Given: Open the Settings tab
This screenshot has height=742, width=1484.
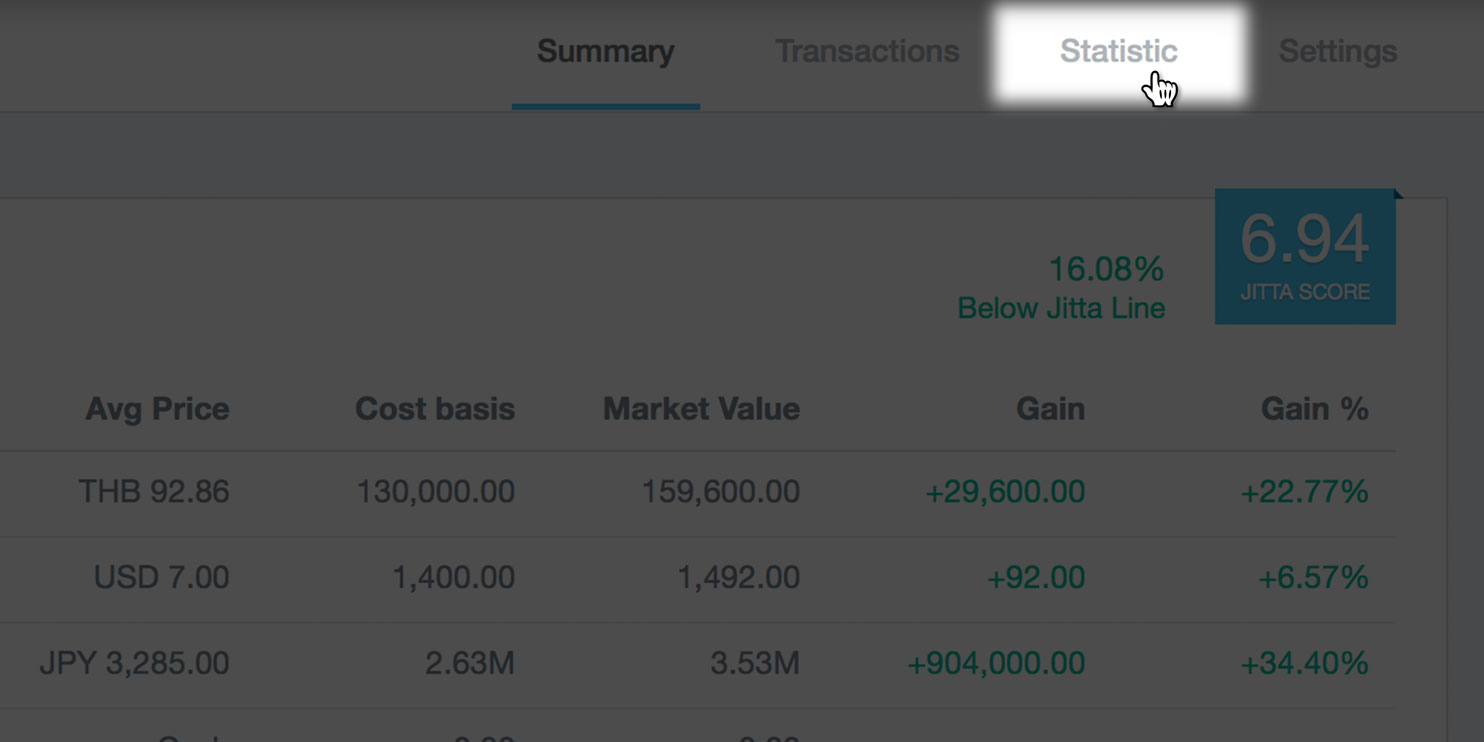Looking at the screenshot, I should click(1337, 52).
